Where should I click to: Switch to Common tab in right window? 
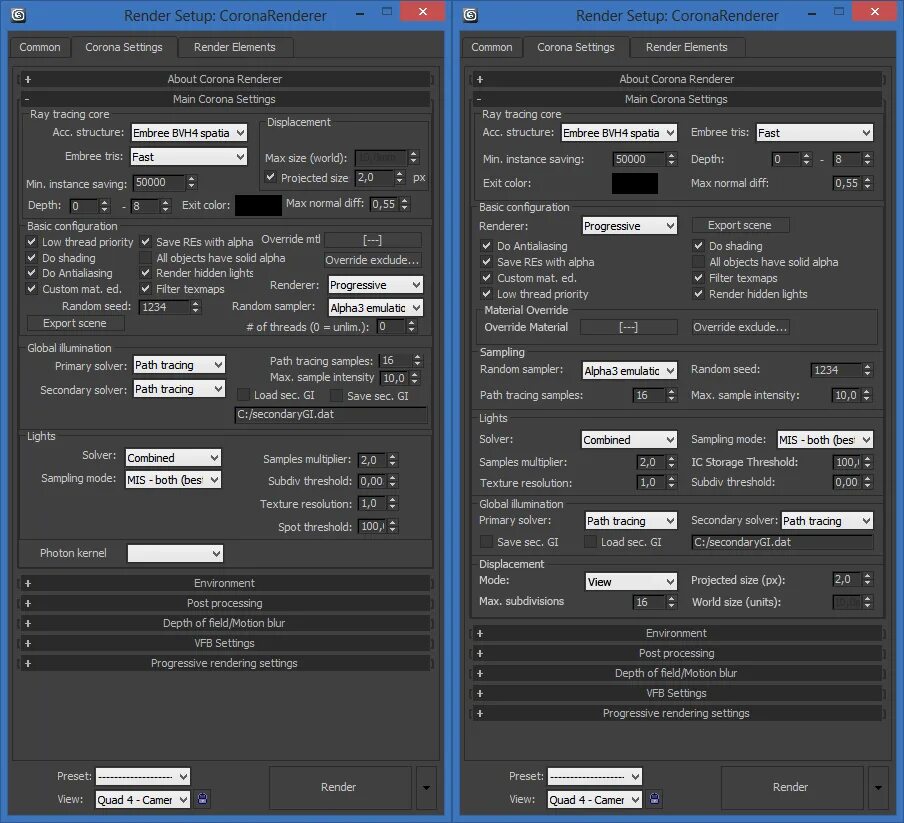(492, 47)
